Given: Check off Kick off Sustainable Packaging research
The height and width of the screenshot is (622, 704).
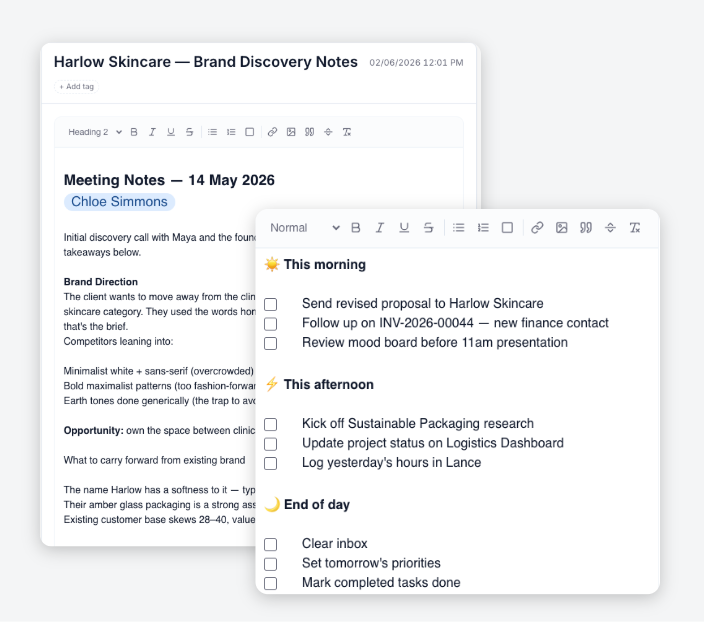Looking at the screenshot, I should coord(270,424).
